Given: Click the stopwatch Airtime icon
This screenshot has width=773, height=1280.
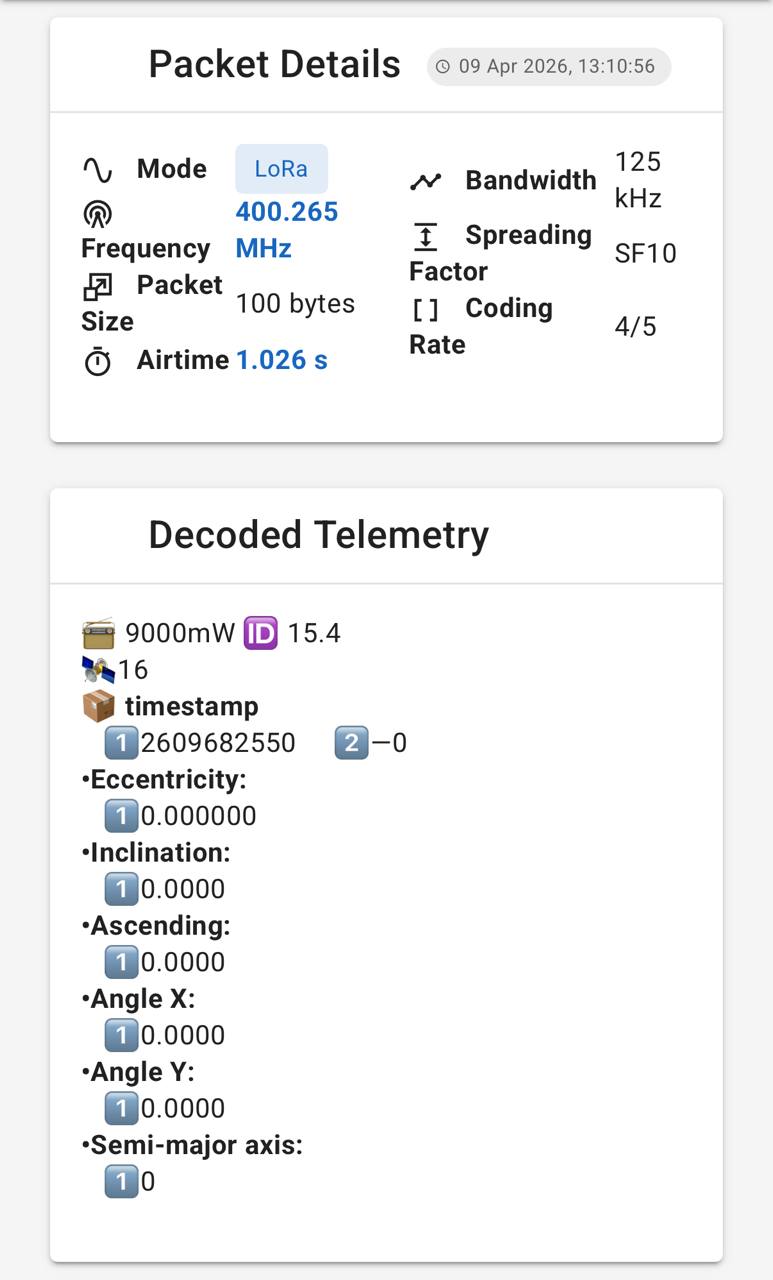Looking at the screenshot, I should (x=97, y=361).
